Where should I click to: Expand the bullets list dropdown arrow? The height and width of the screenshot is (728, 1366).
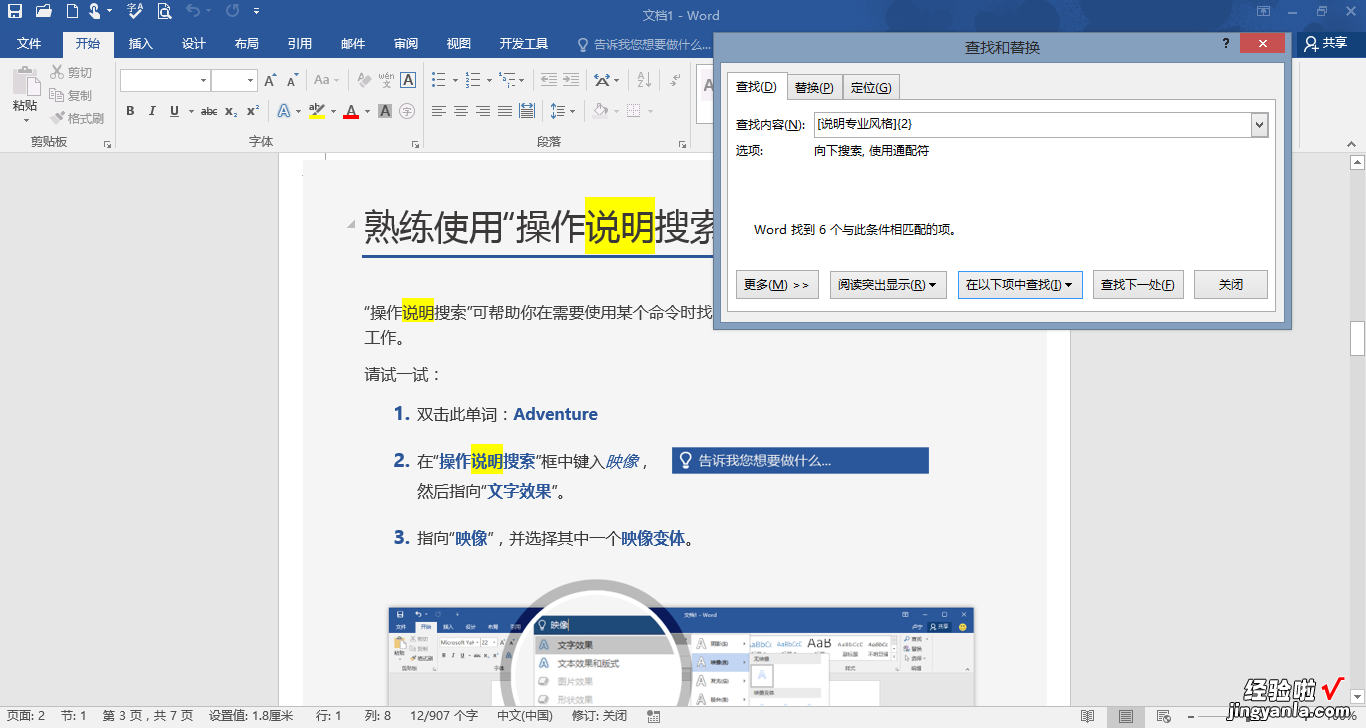click(x=455, y=80)
